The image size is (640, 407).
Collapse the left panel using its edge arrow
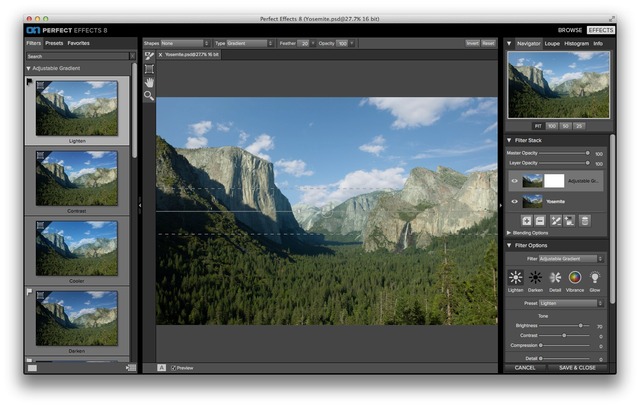[x=140, y=205]
